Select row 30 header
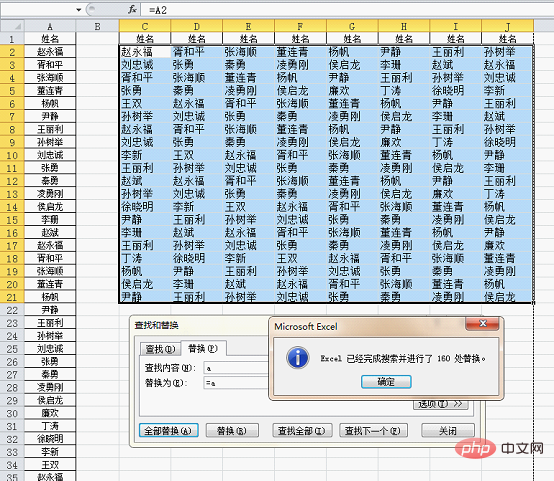 tap(12, 413)
